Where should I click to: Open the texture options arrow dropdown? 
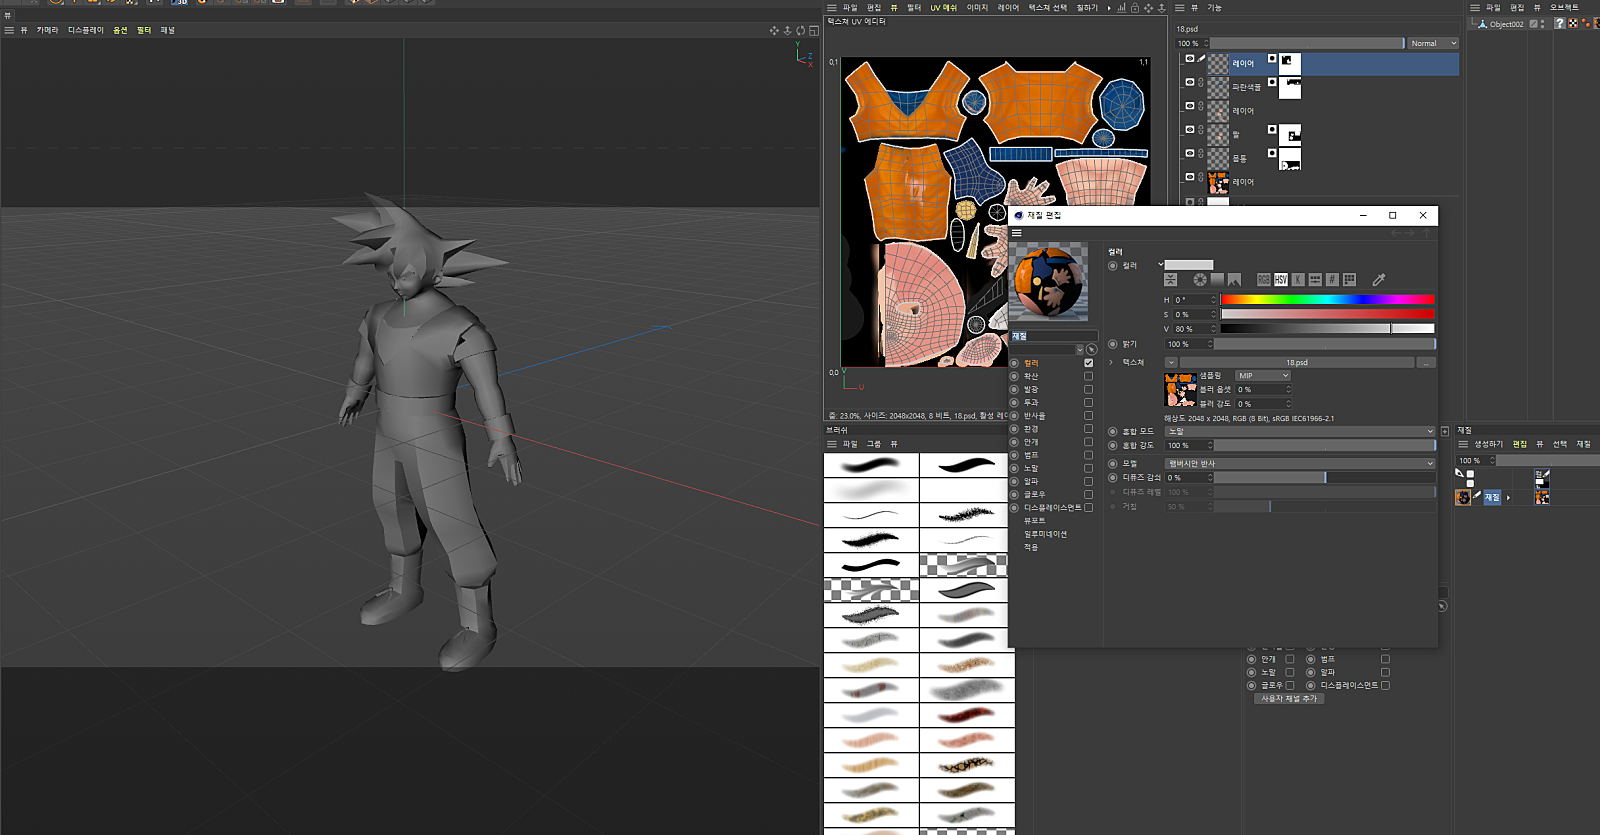[1171, 362]
